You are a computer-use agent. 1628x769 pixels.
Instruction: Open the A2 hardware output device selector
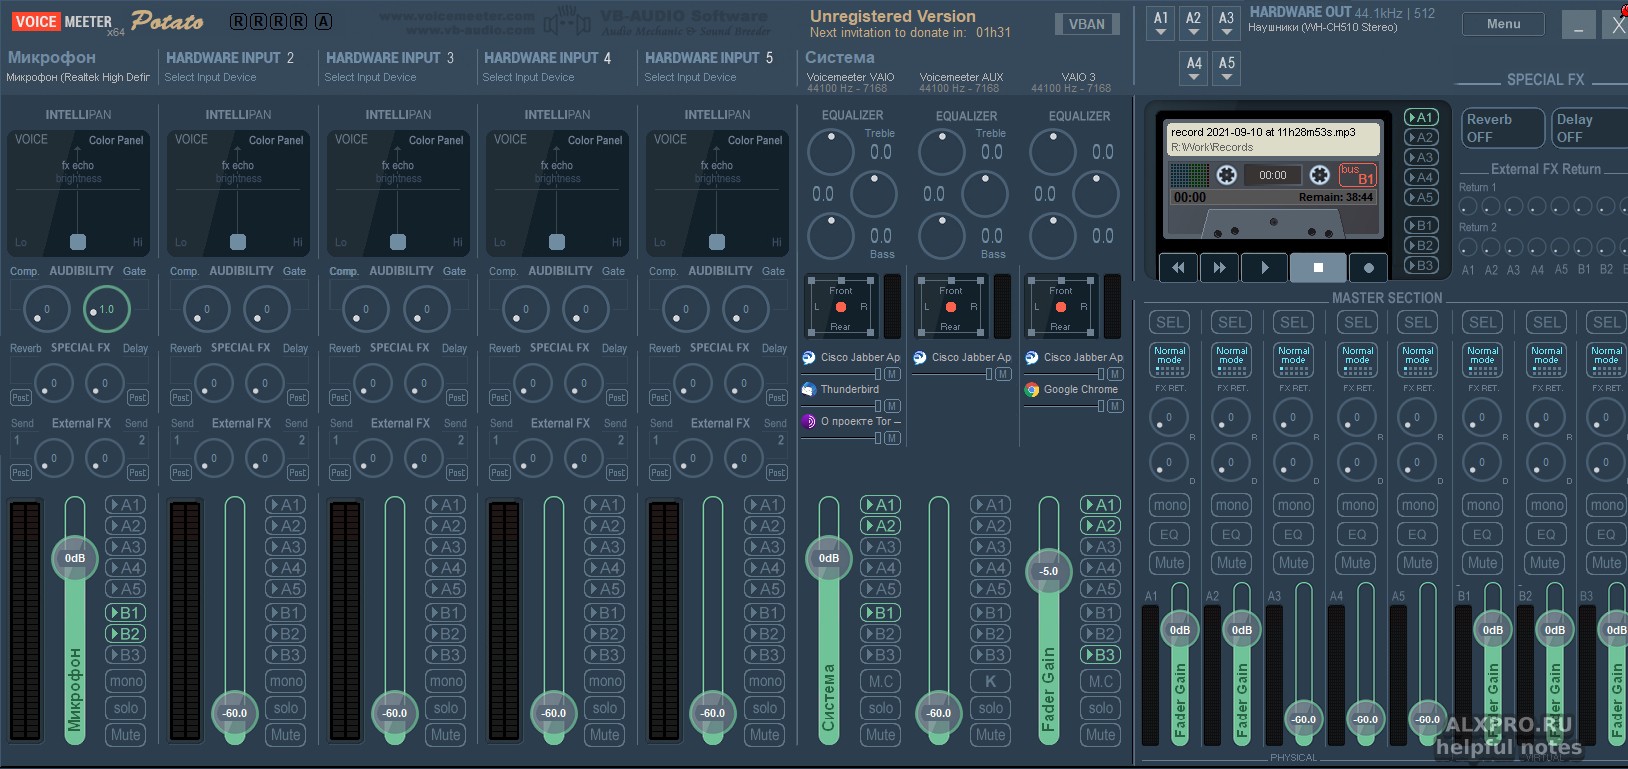[1194, 23]
